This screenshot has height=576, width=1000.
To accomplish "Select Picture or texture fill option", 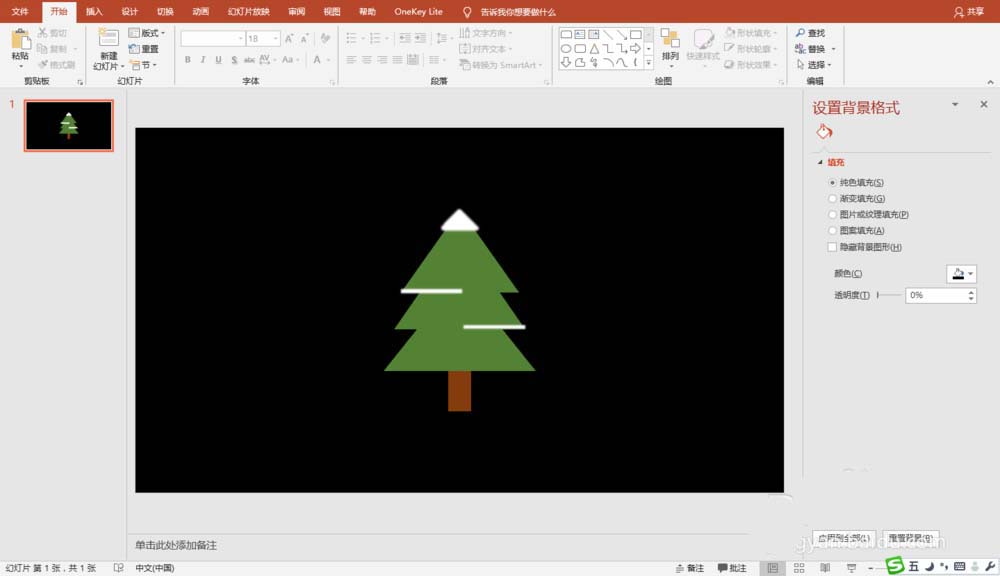I will (x=832, y=214).
